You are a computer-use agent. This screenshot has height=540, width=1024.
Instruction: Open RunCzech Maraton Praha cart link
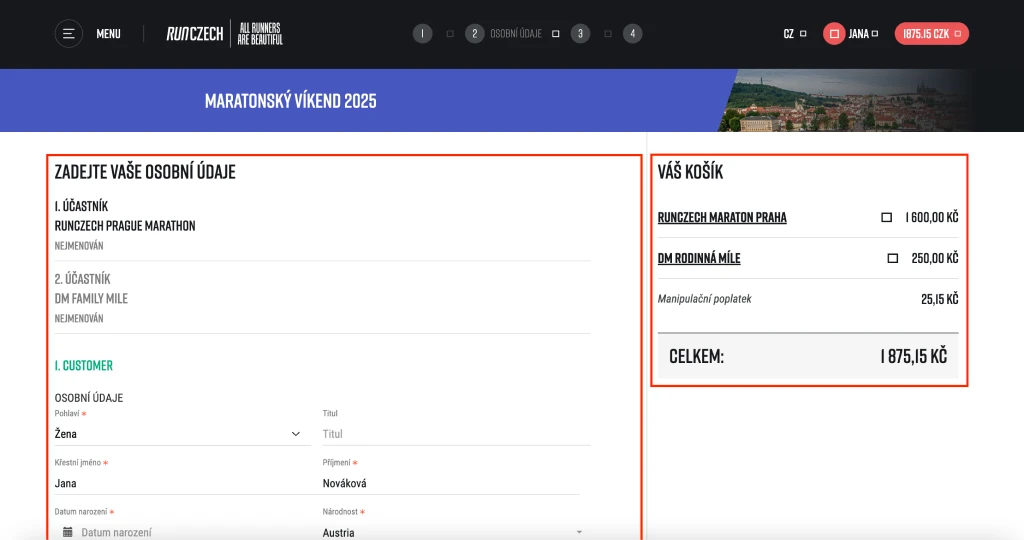coord(722,217)
